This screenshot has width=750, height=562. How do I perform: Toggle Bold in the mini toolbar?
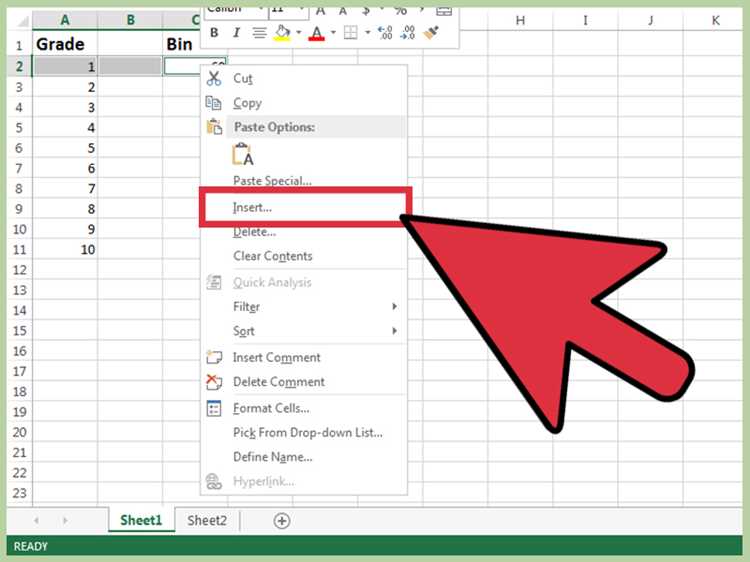click(x=214, y=33)
